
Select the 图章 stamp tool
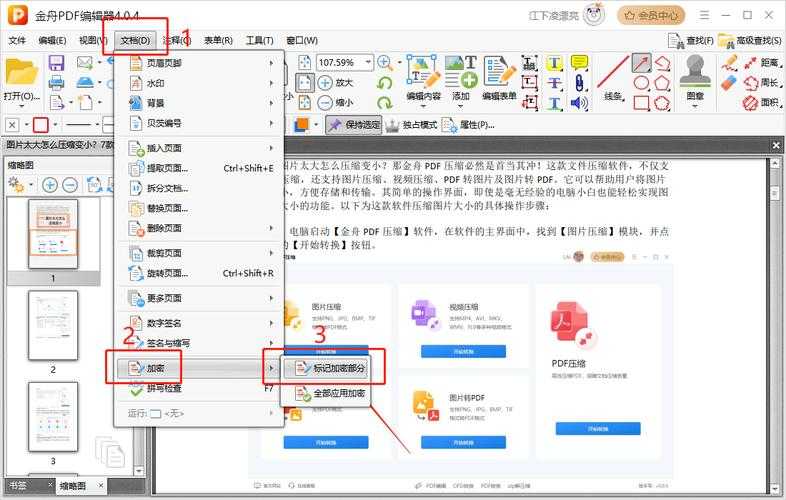click(695, 77)
